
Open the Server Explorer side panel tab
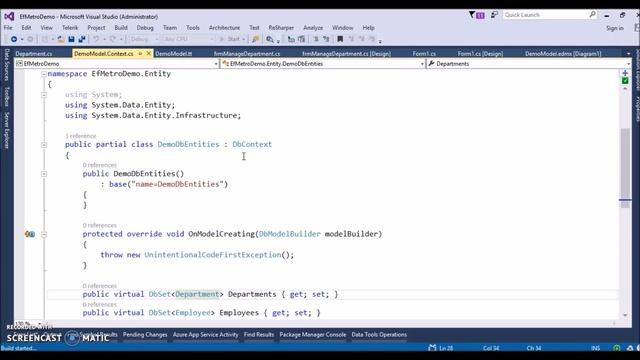(x=7, y=130)
